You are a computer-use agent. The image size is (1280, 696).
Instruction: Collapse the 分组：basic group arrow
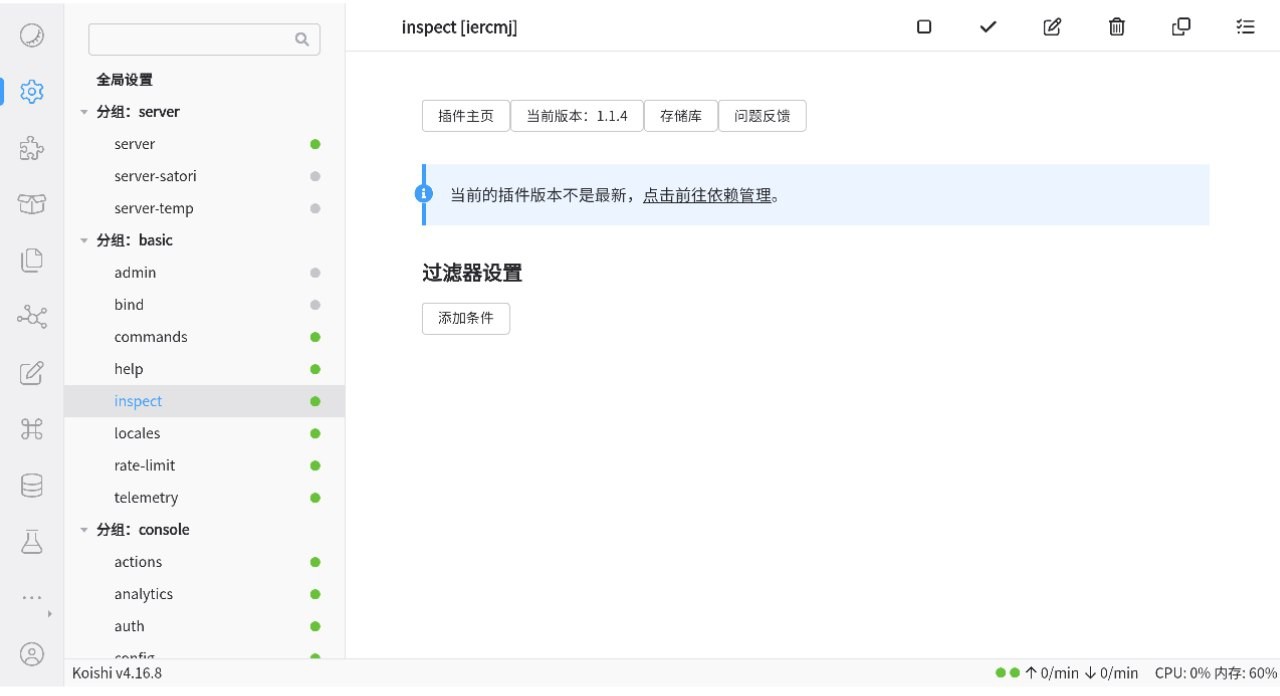[x=84, y=240]
